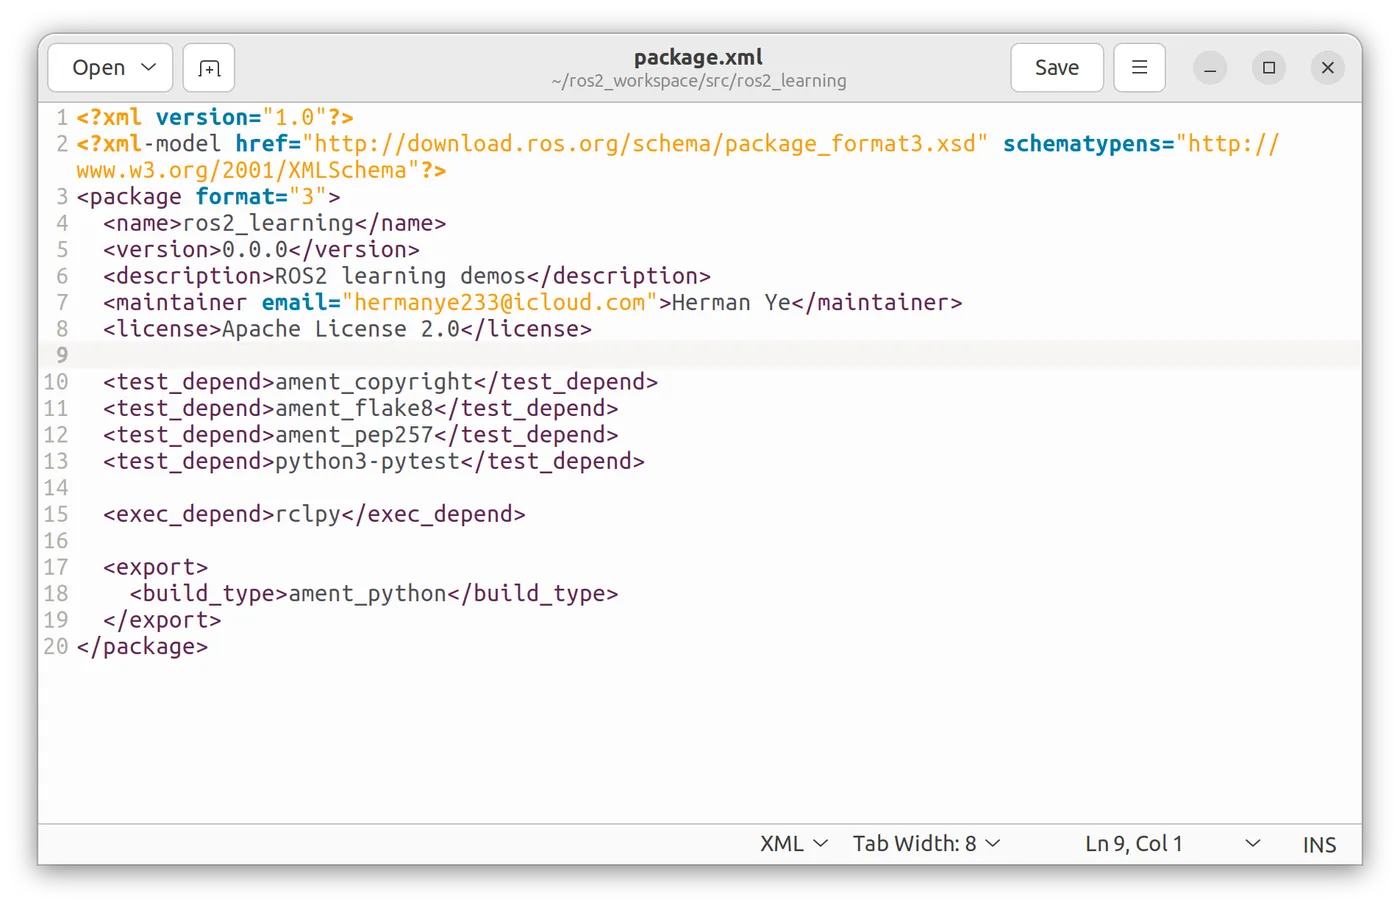Click the closing /export tag line
This screenshot has height=907, width=1400.
pos(162,620)
